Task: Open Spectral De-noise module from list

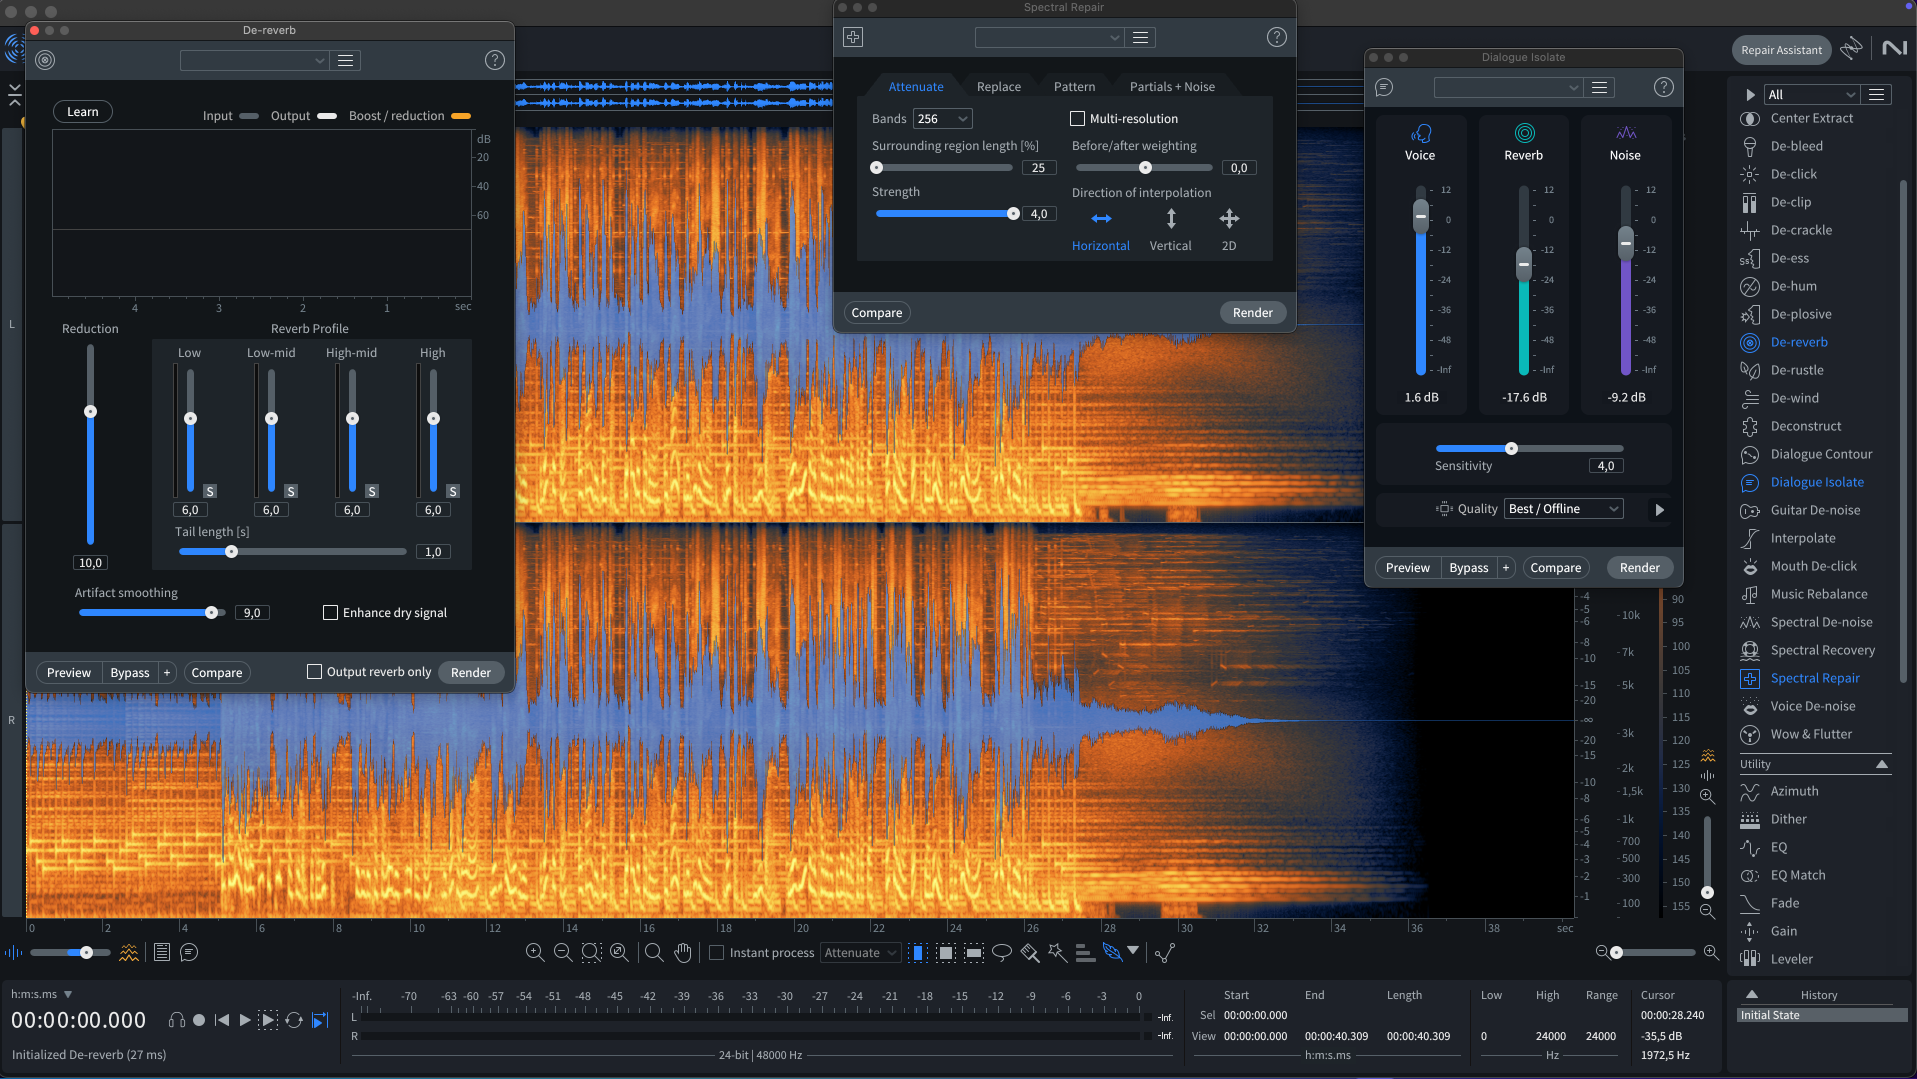Action: pyautogui.click(x=1821, y=622)
